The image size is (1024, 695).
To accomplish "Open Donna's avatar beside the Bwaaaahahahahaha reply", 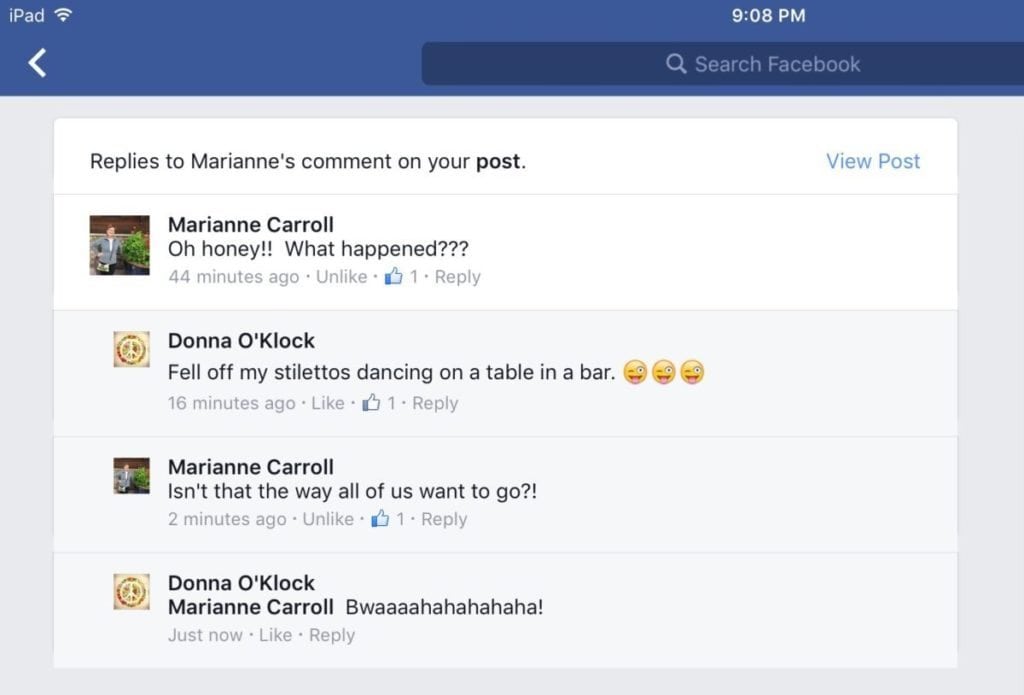I will tap(131, 592).
